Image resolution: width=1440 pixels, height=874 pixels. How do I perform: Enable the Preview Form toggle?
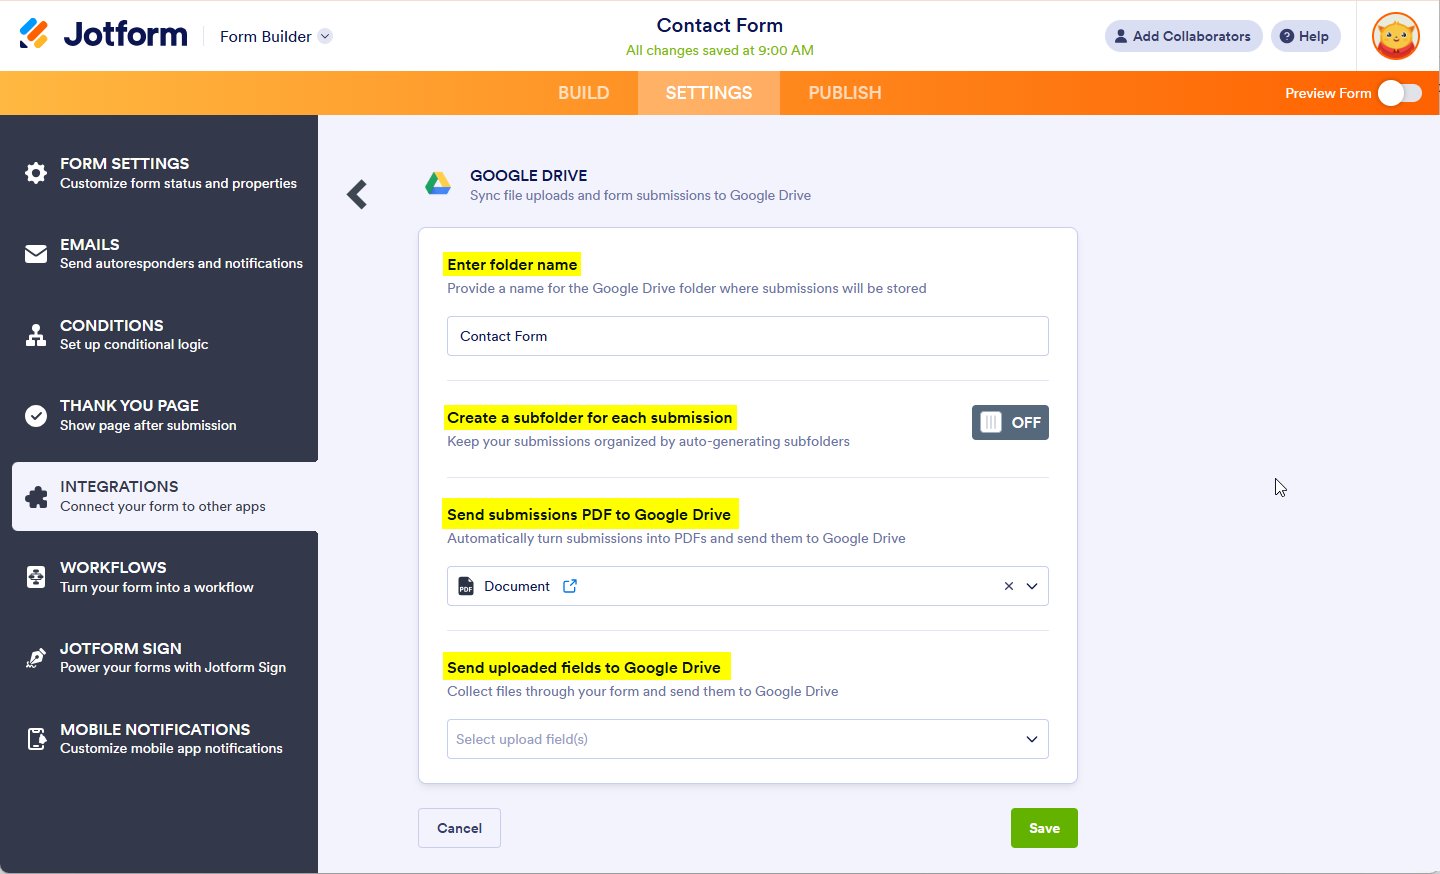tap(1399, 93)
